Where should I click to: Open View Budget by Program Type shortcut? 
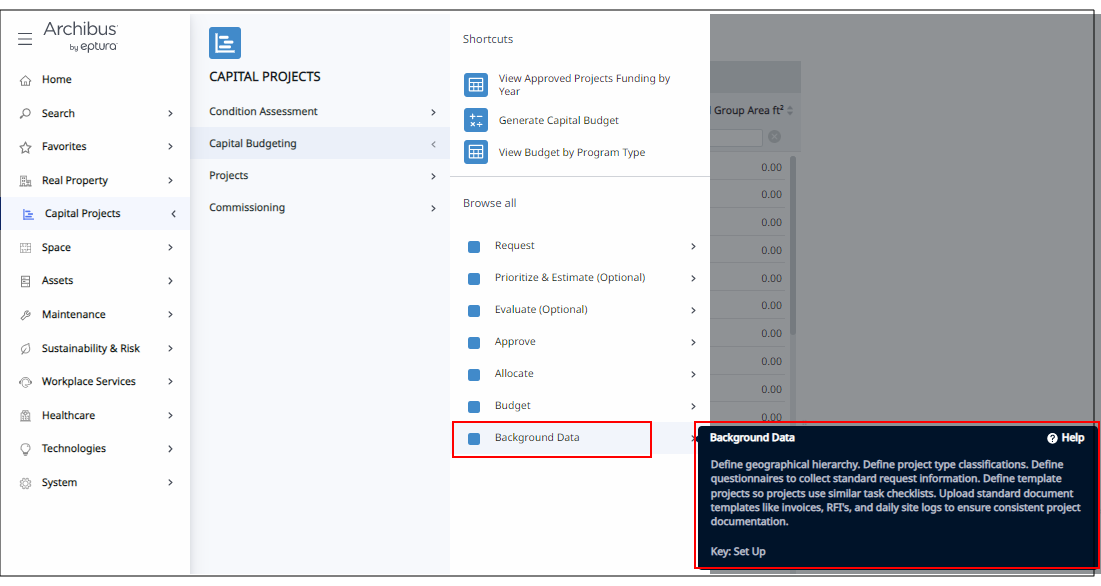572,152
